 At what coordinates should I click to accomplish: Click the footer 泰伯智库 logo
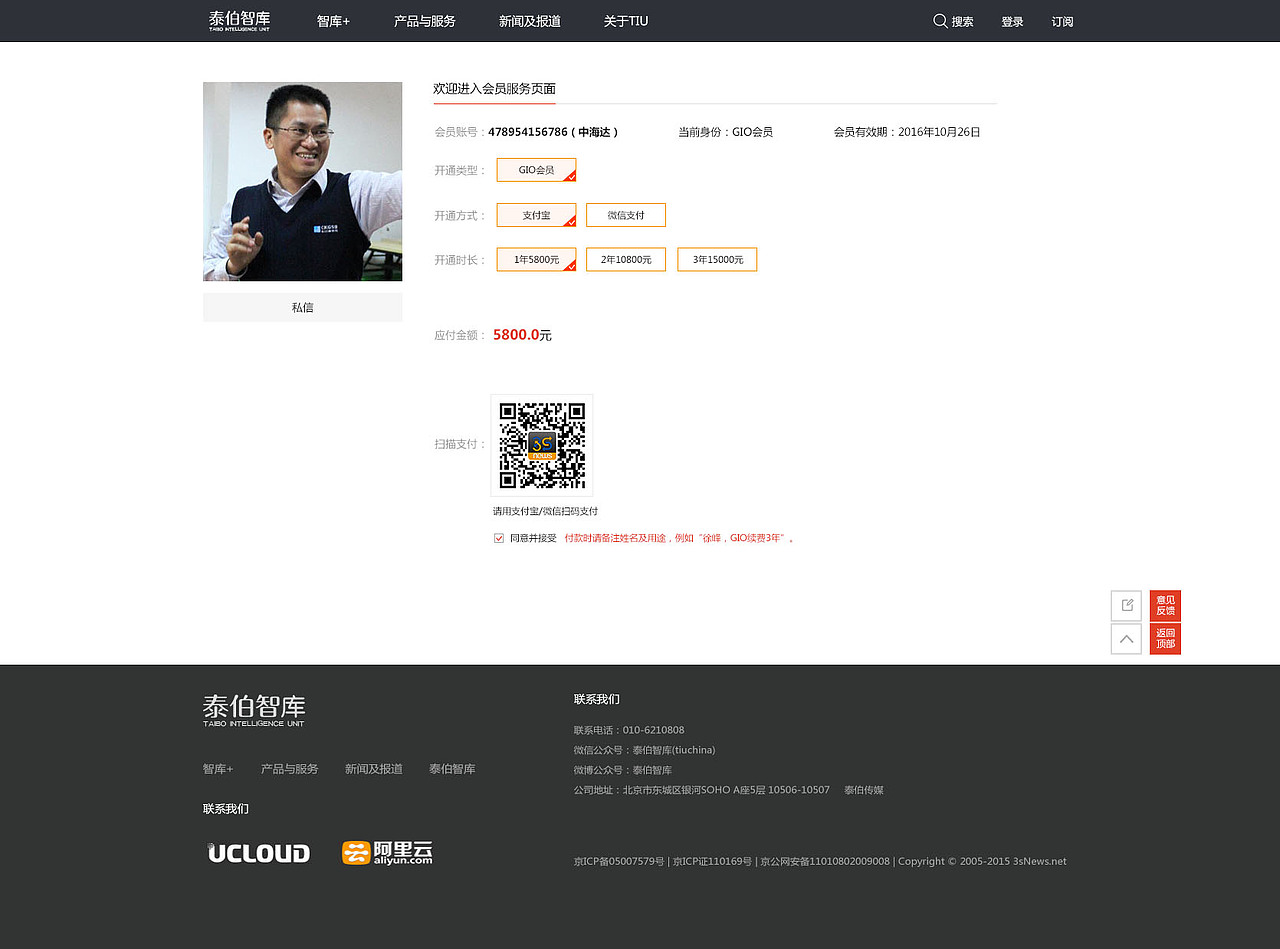tap(254, 710)
